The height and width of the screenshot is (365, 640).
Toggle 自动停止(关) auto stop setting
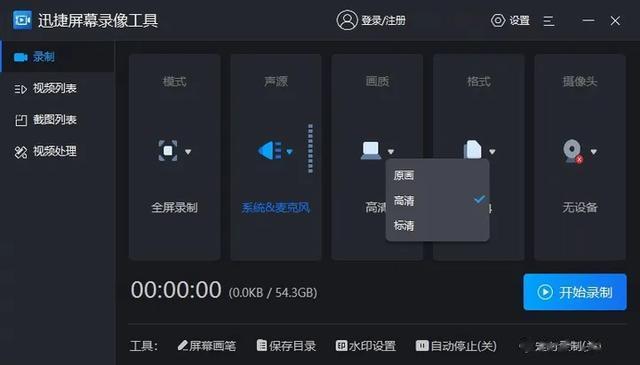[x=456, y=346]
